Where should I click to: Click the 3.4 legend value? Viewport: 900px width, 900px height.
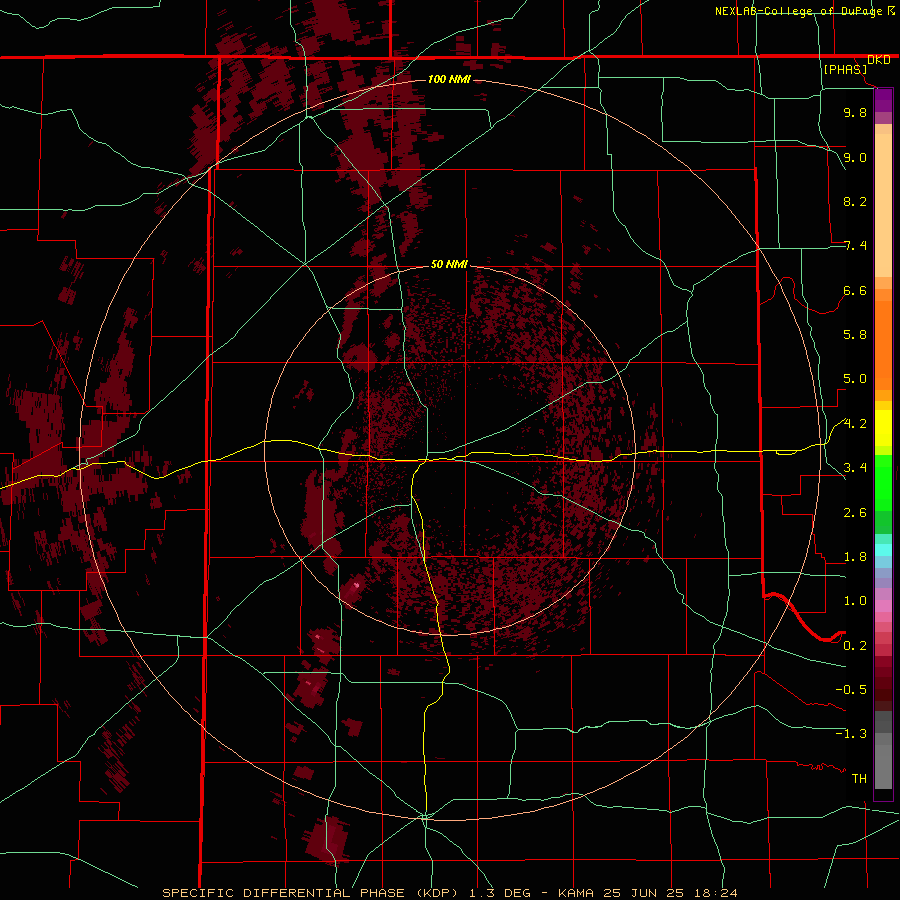tap(855, 468)
